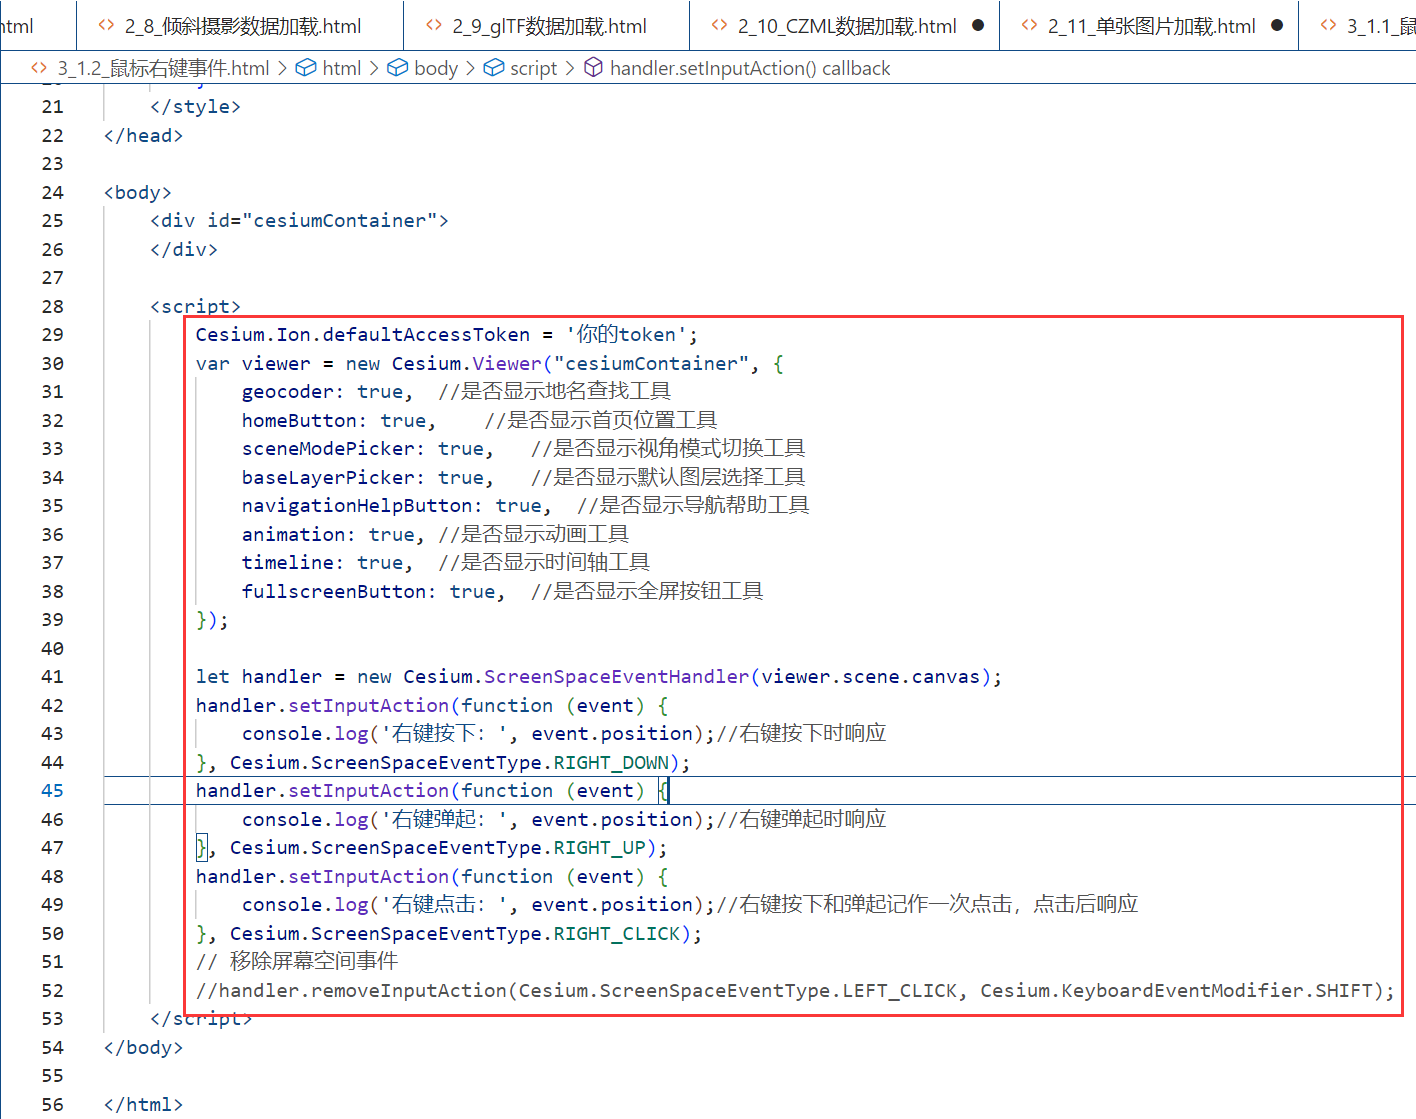Screen dimensions: 1416x1119
Task: Place cursor on 'Cesium.Ion.defaultAccessToken' text
Action: click(363, 335)
